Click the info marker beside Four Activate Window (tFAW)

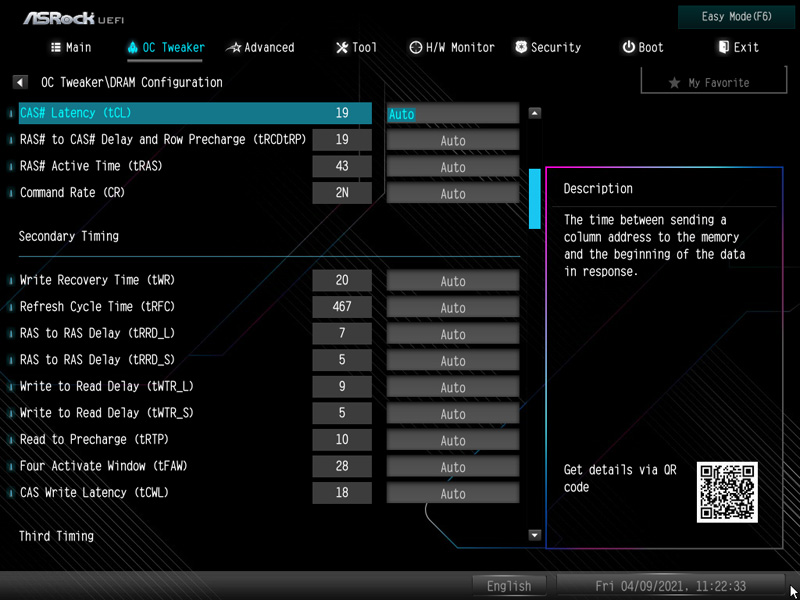coord(11,466)
